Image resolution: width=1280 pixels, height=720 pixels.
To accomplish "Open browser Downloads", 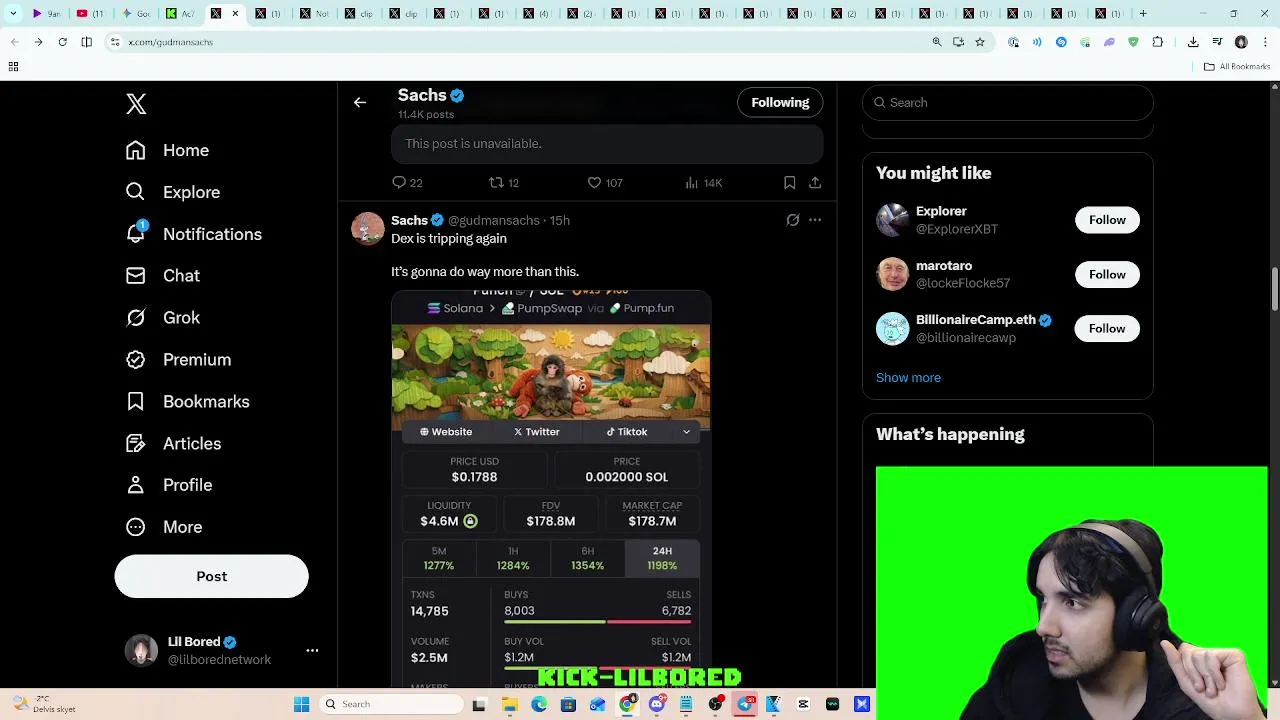I will [1193, 42].
